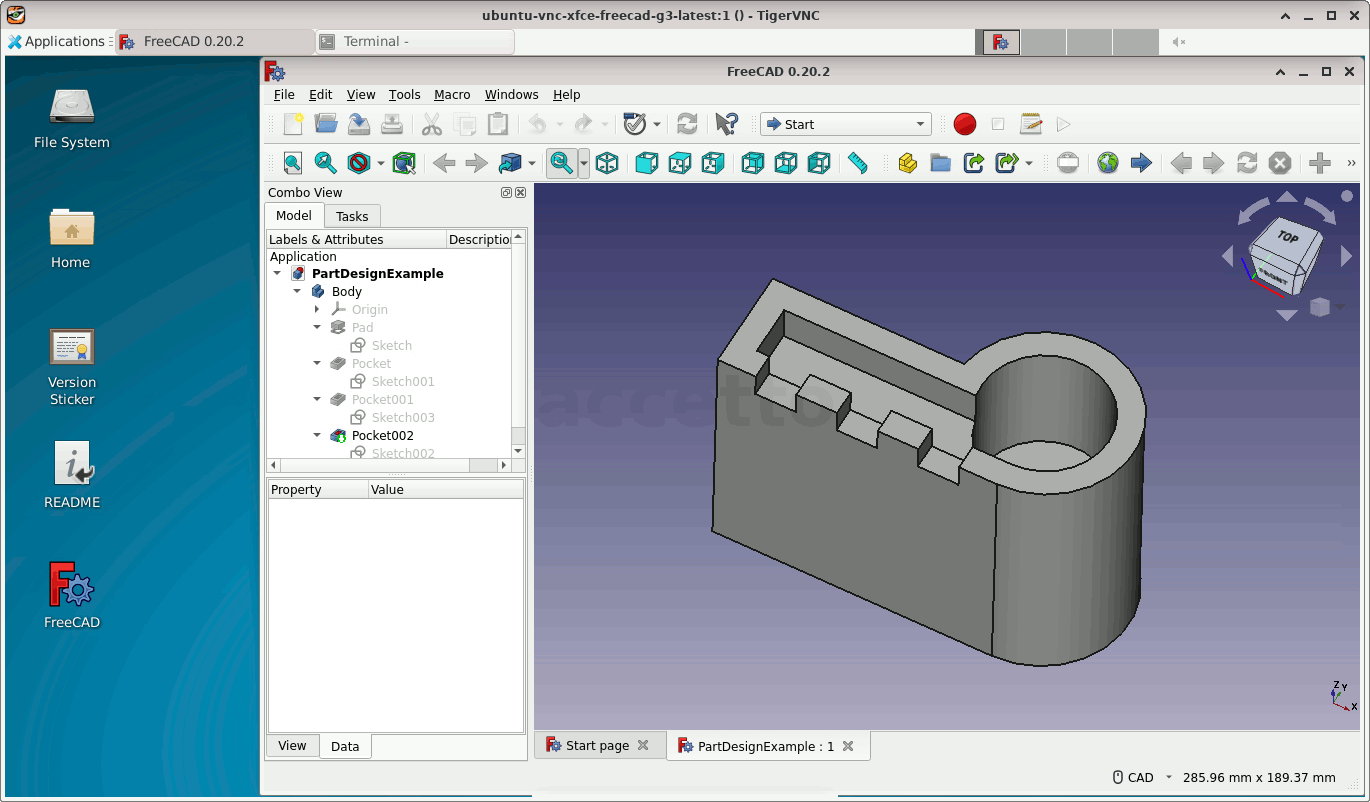The width and height of the screenshot is (1370, 802).
Task: Toggle floating of Combo View panel
Action: (x=506, y=192)
